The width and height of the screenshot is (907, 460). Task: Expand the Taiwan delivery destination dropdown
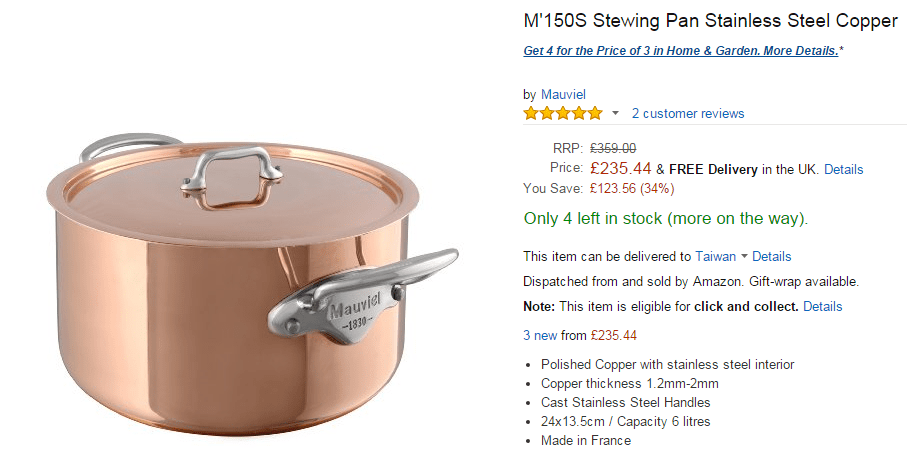(744, 257)
